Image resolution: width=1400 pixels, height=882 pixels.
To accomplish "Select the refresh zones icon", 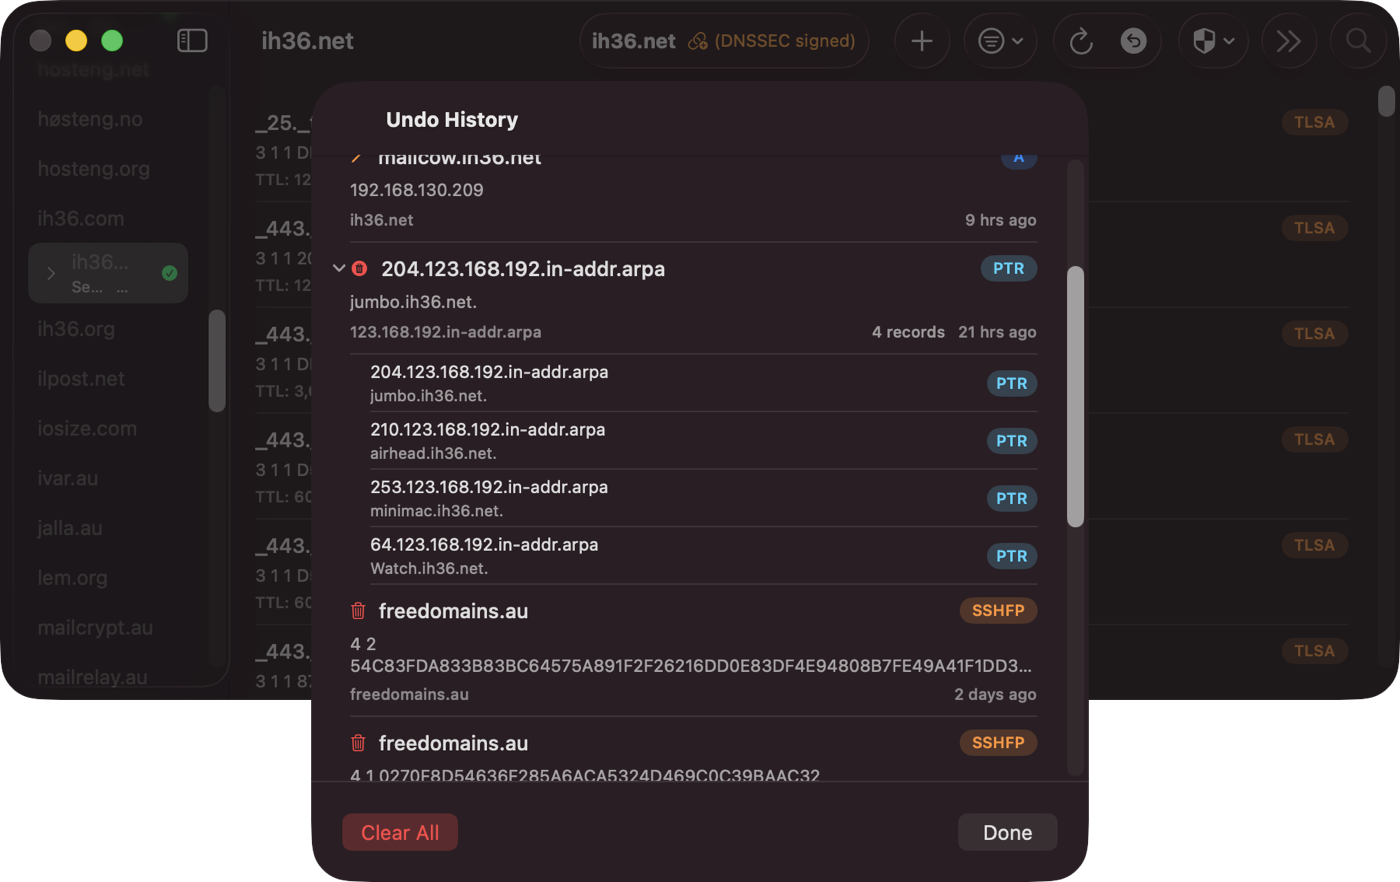I will tap(1081, 41).
